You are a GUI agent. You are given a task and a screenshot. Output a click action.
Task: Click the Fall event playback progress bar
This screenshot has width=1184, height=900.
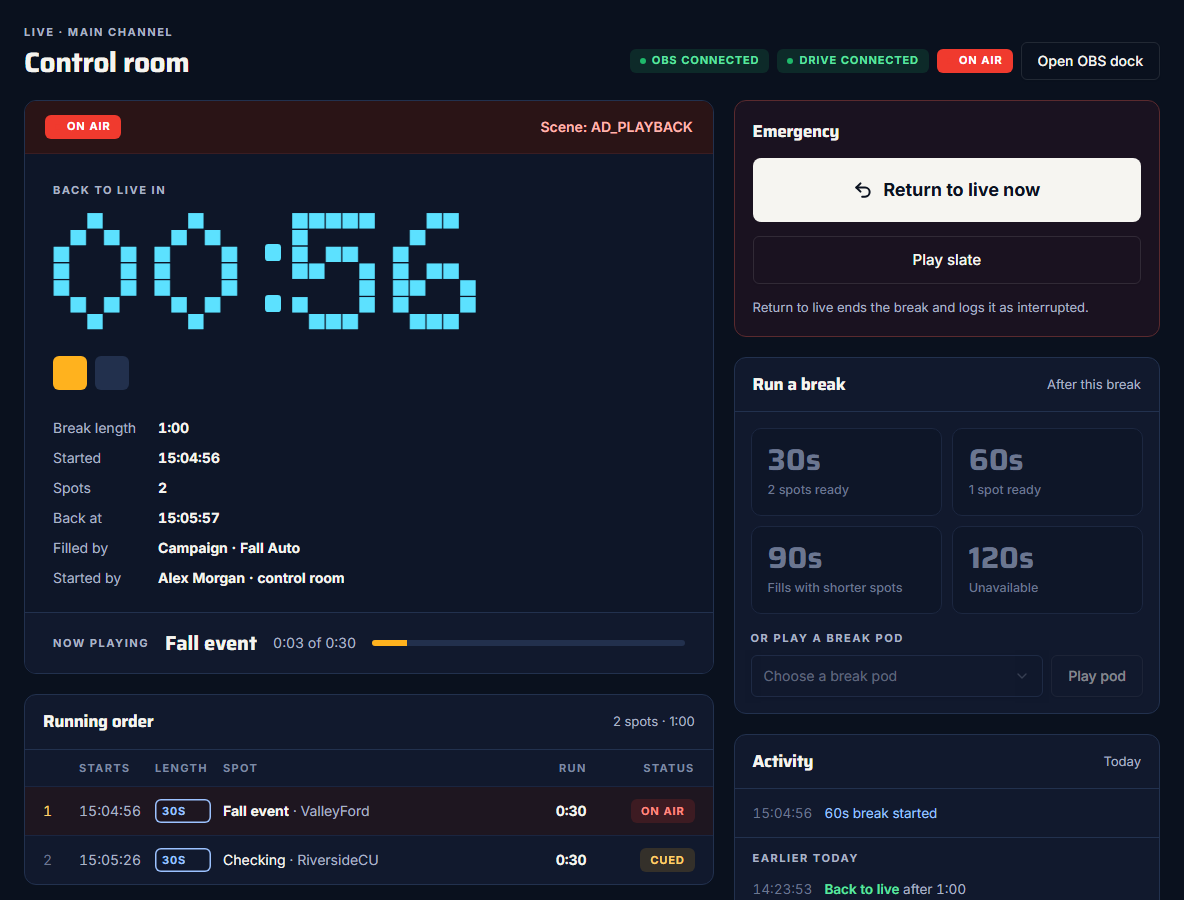click(x=528, y=643)
